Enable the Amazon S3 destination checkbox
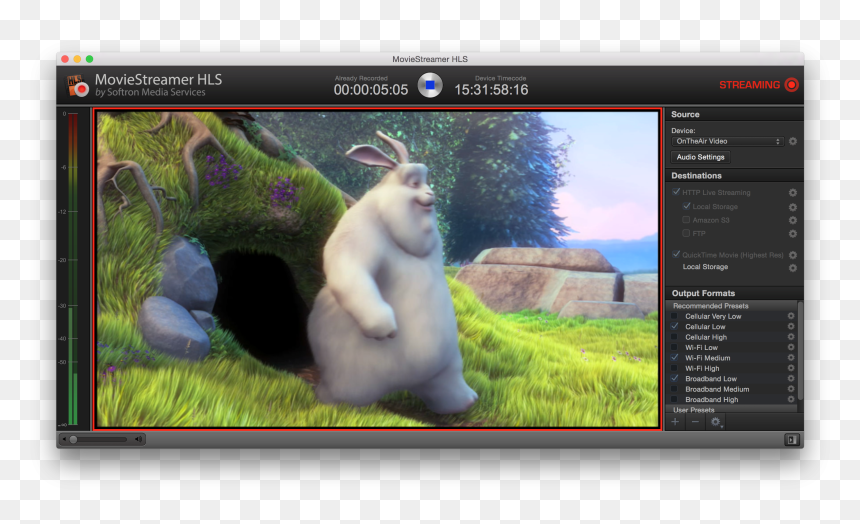Image resolution: width=860 pixels, height=524 pixels. [686, 220]
